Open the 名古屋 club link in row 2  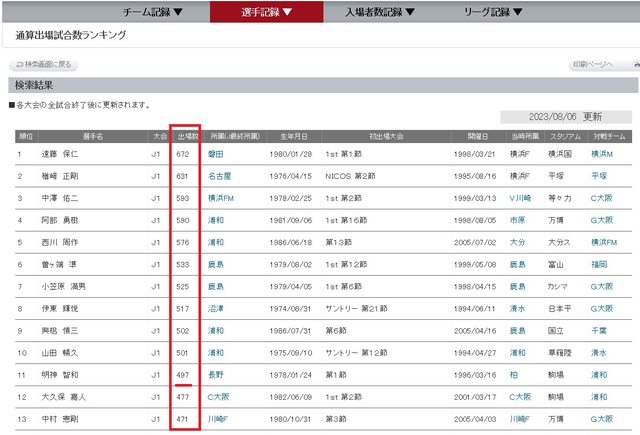point(218,177)
